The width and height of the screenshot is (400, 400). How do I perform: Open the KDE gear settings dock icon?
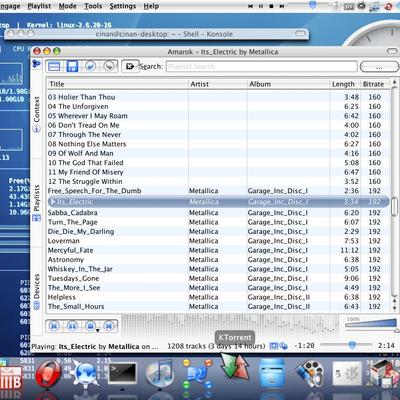click(x=347, y=374)
